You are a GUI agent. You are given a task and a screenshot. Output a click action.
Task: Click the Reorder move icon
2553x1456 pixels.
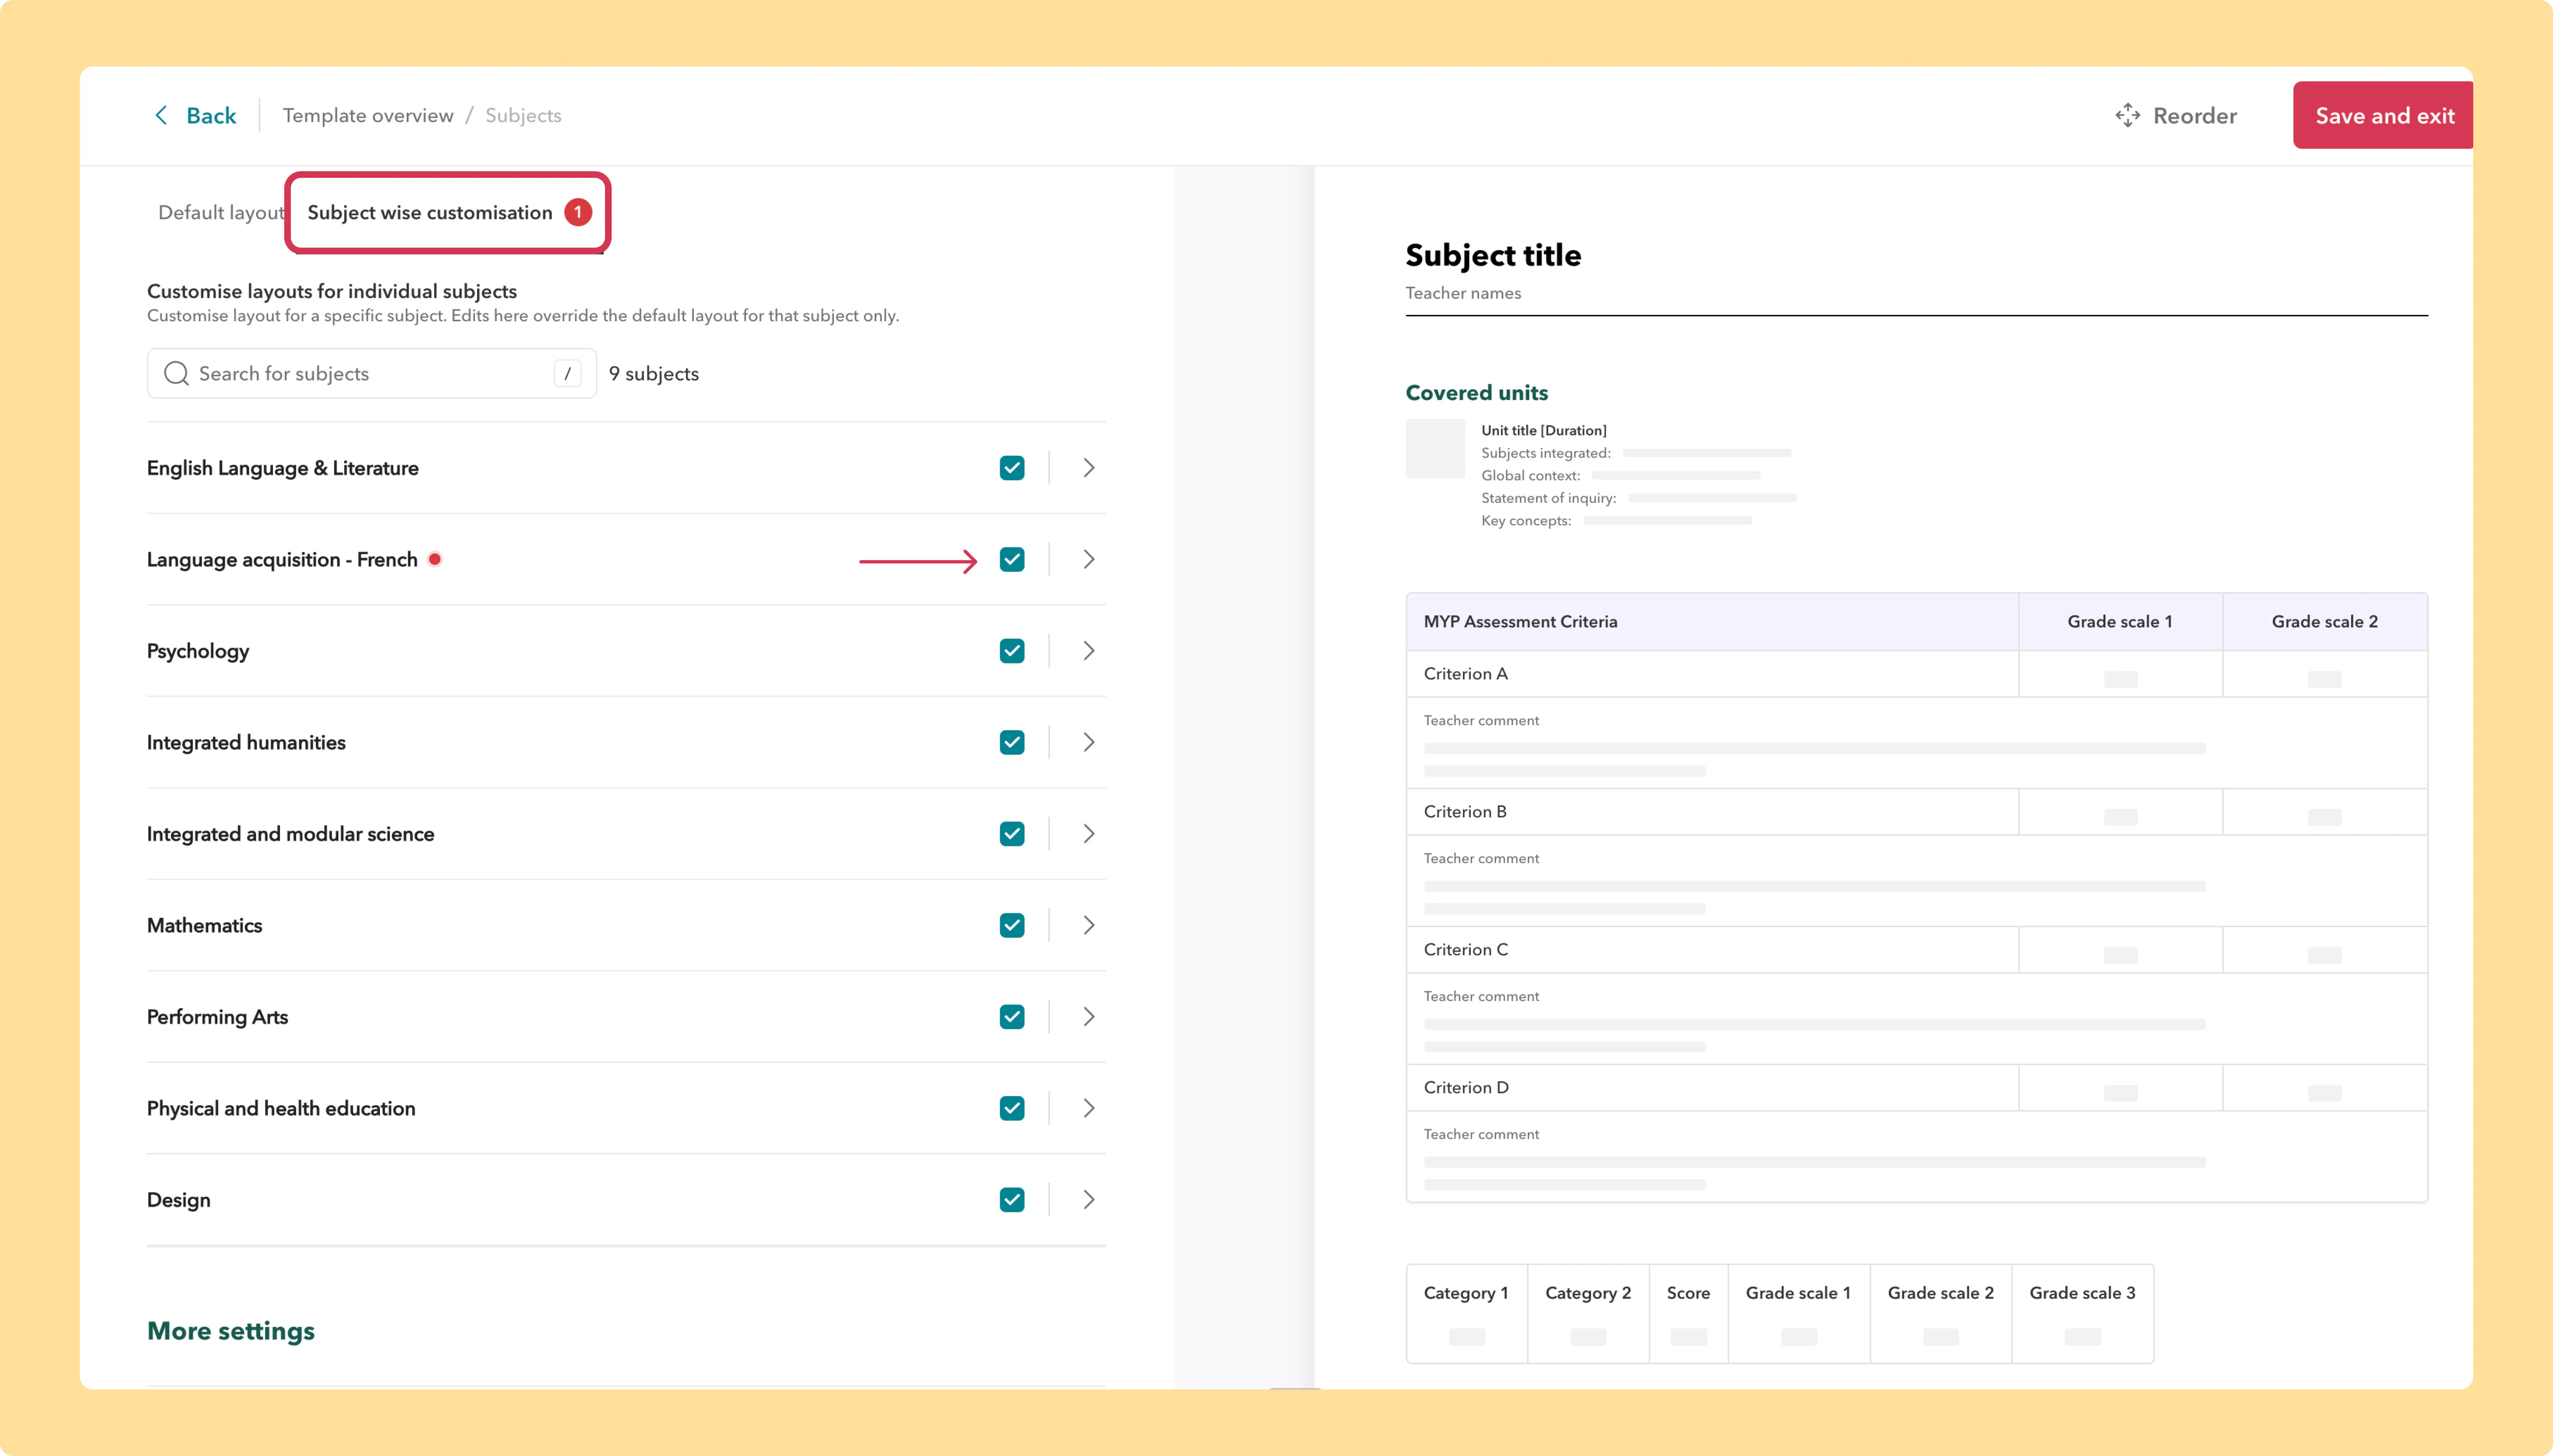point(2127,116)
